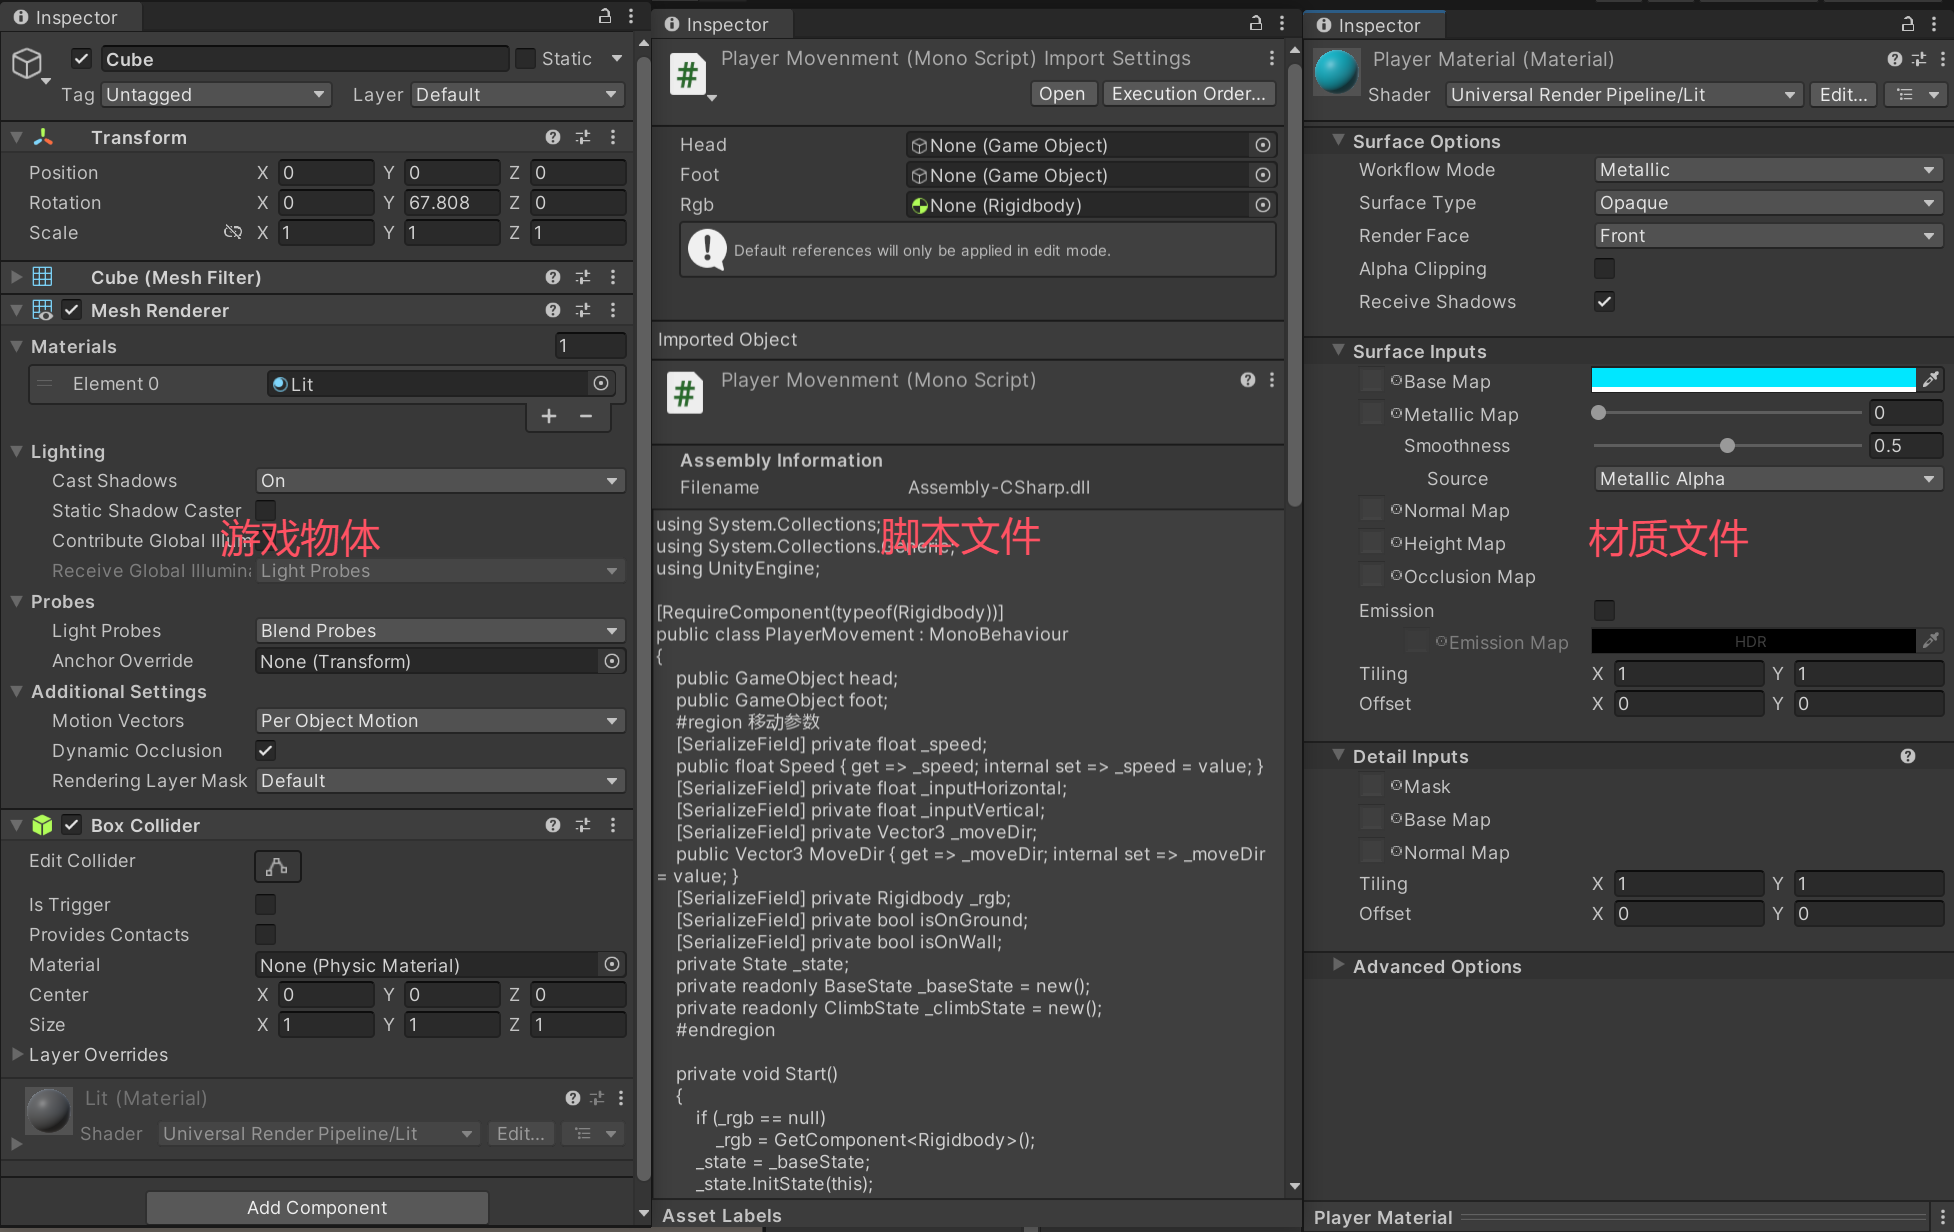Viewport: 1954px width, 1232px height.
Task: Open Mesh Renderer help icon
Action: 553,310
